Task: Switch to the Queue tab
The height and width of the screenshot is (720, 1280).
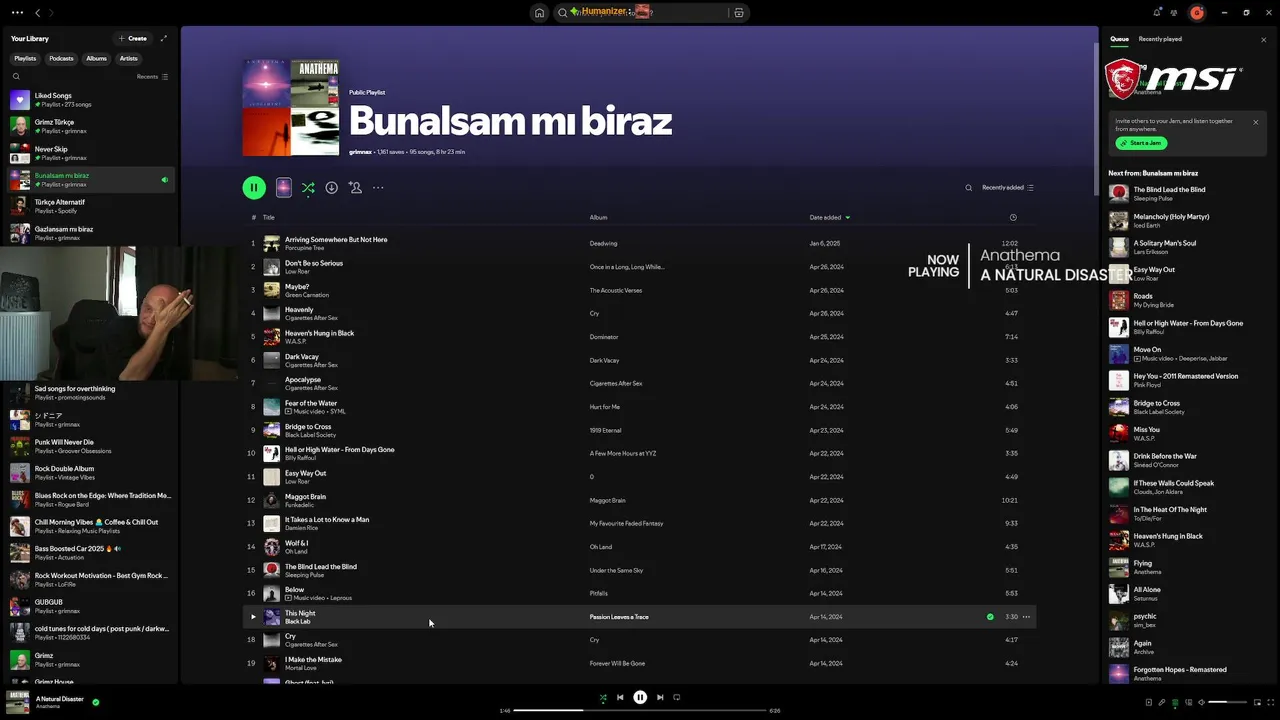Action: click(1119, 39)
